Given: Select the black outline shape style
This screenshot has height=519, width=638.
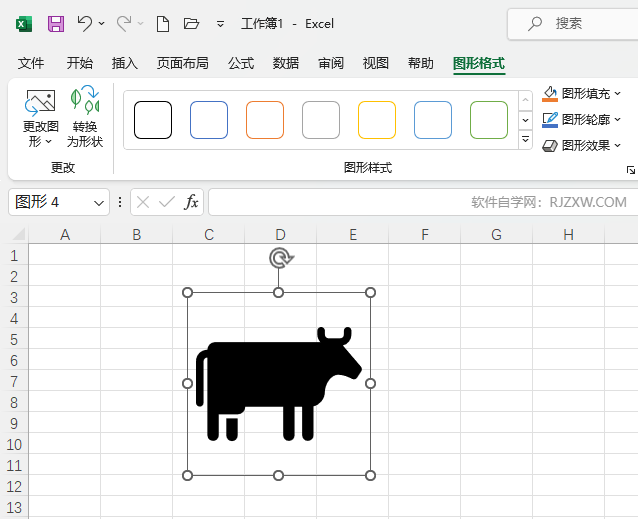Looking at the screenshot, I should (x=153, y=120).
